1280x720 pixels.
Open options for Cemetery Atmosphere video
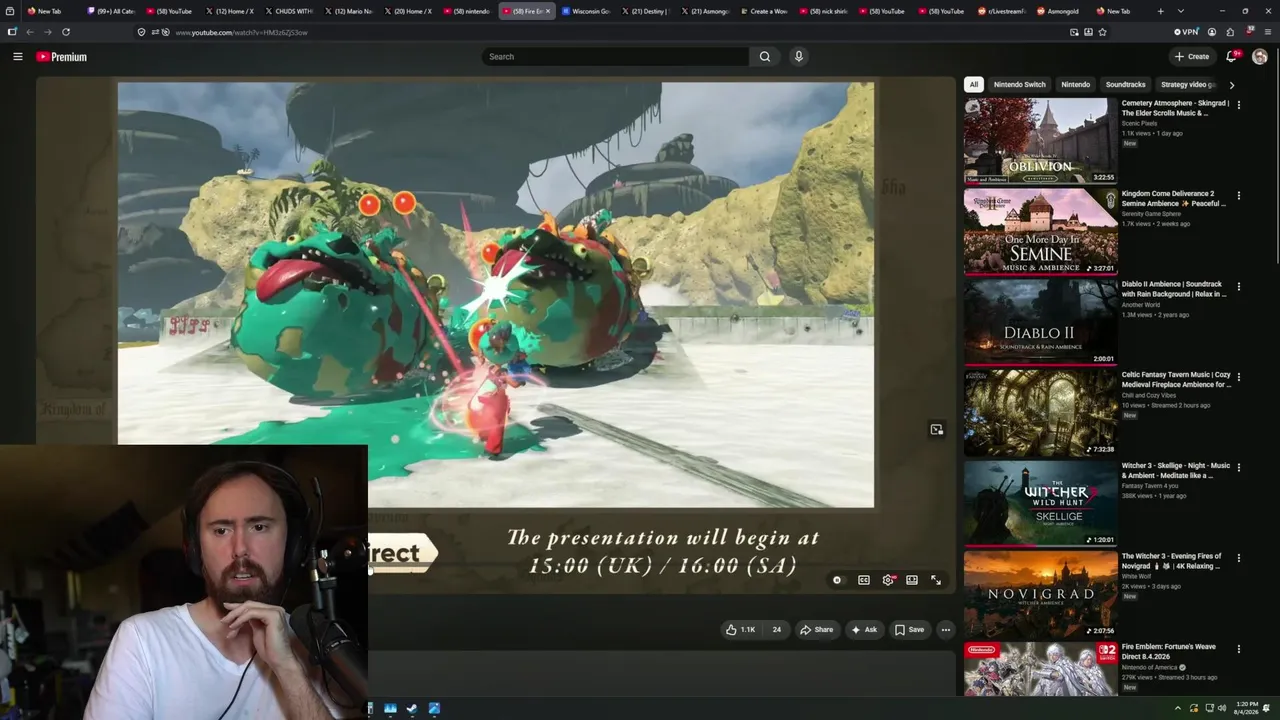(1239, 105)
